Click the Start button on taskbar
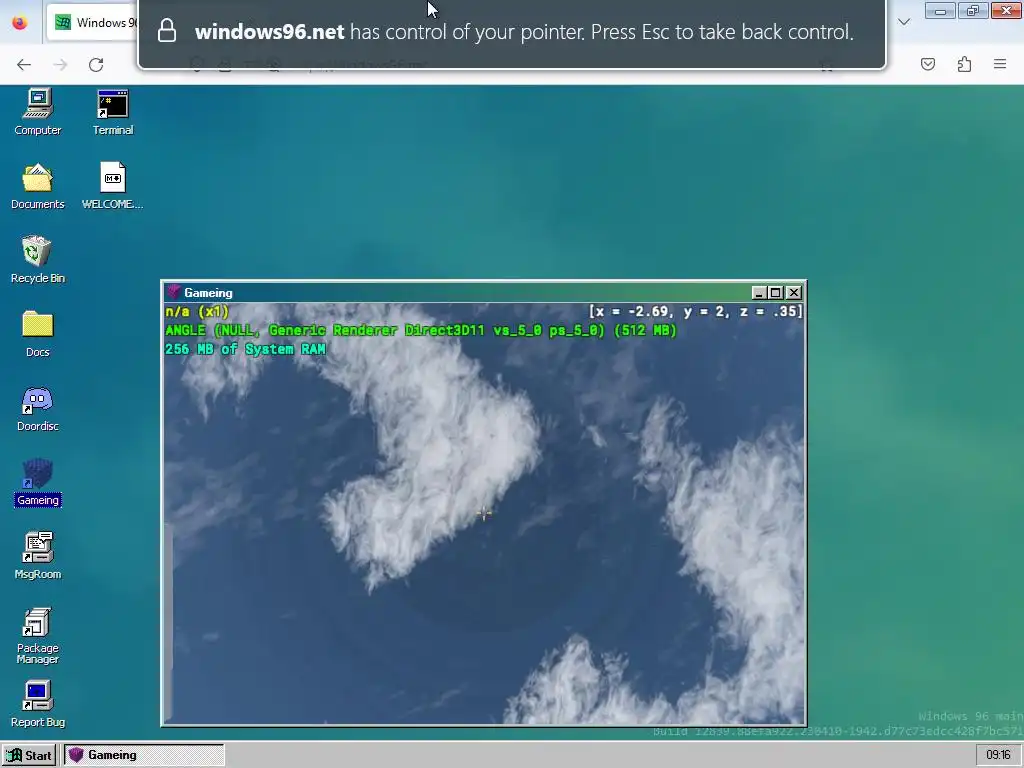 [x=29, y=755]
